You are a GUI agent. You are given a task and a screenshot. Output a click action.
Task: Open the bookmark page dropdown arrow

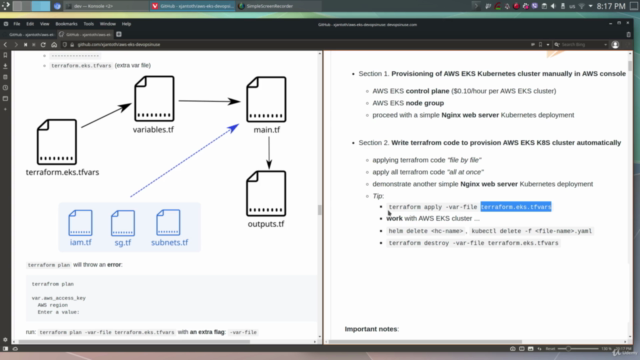[548, 44]
